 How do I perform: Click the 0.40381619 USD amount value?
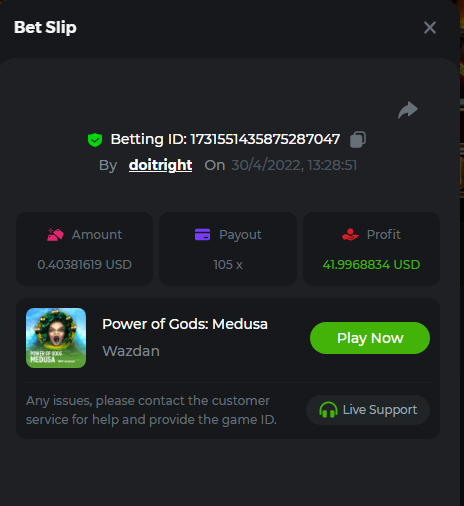(85, 265)
